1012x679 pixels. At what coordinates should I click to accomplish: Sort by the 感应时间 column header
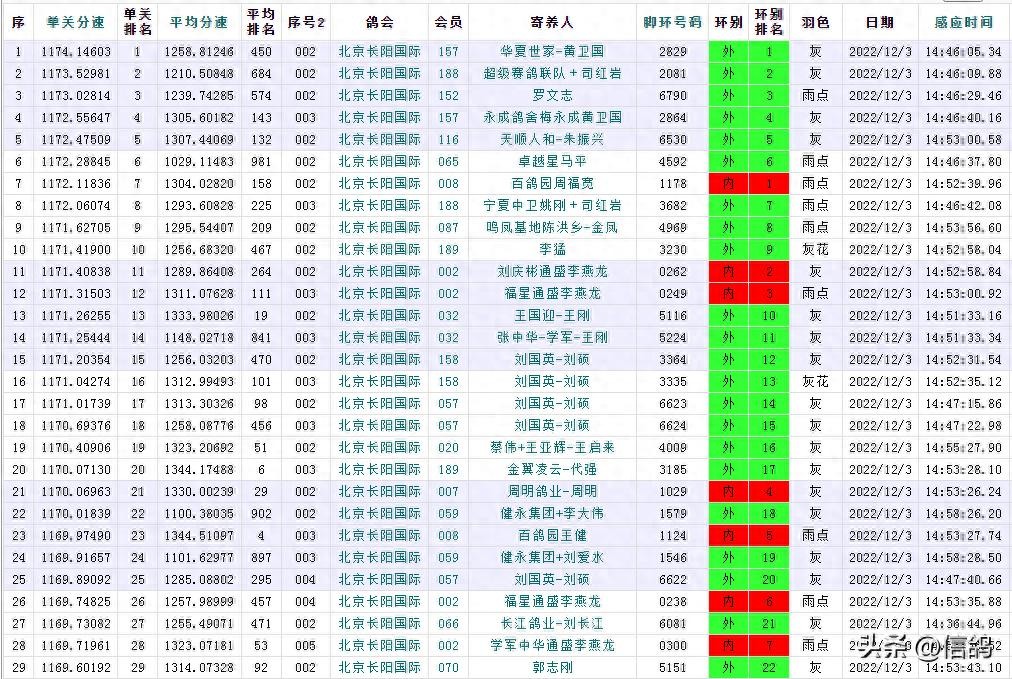963,21
